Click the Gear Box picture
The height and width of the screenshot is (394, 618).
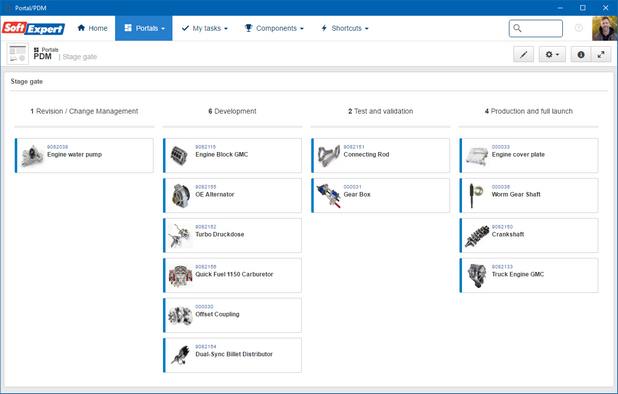329,195
